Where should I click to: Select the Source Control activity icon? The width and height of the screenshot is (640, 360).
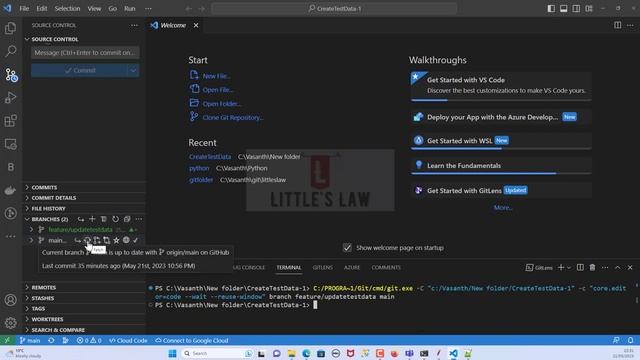(11, 75)
